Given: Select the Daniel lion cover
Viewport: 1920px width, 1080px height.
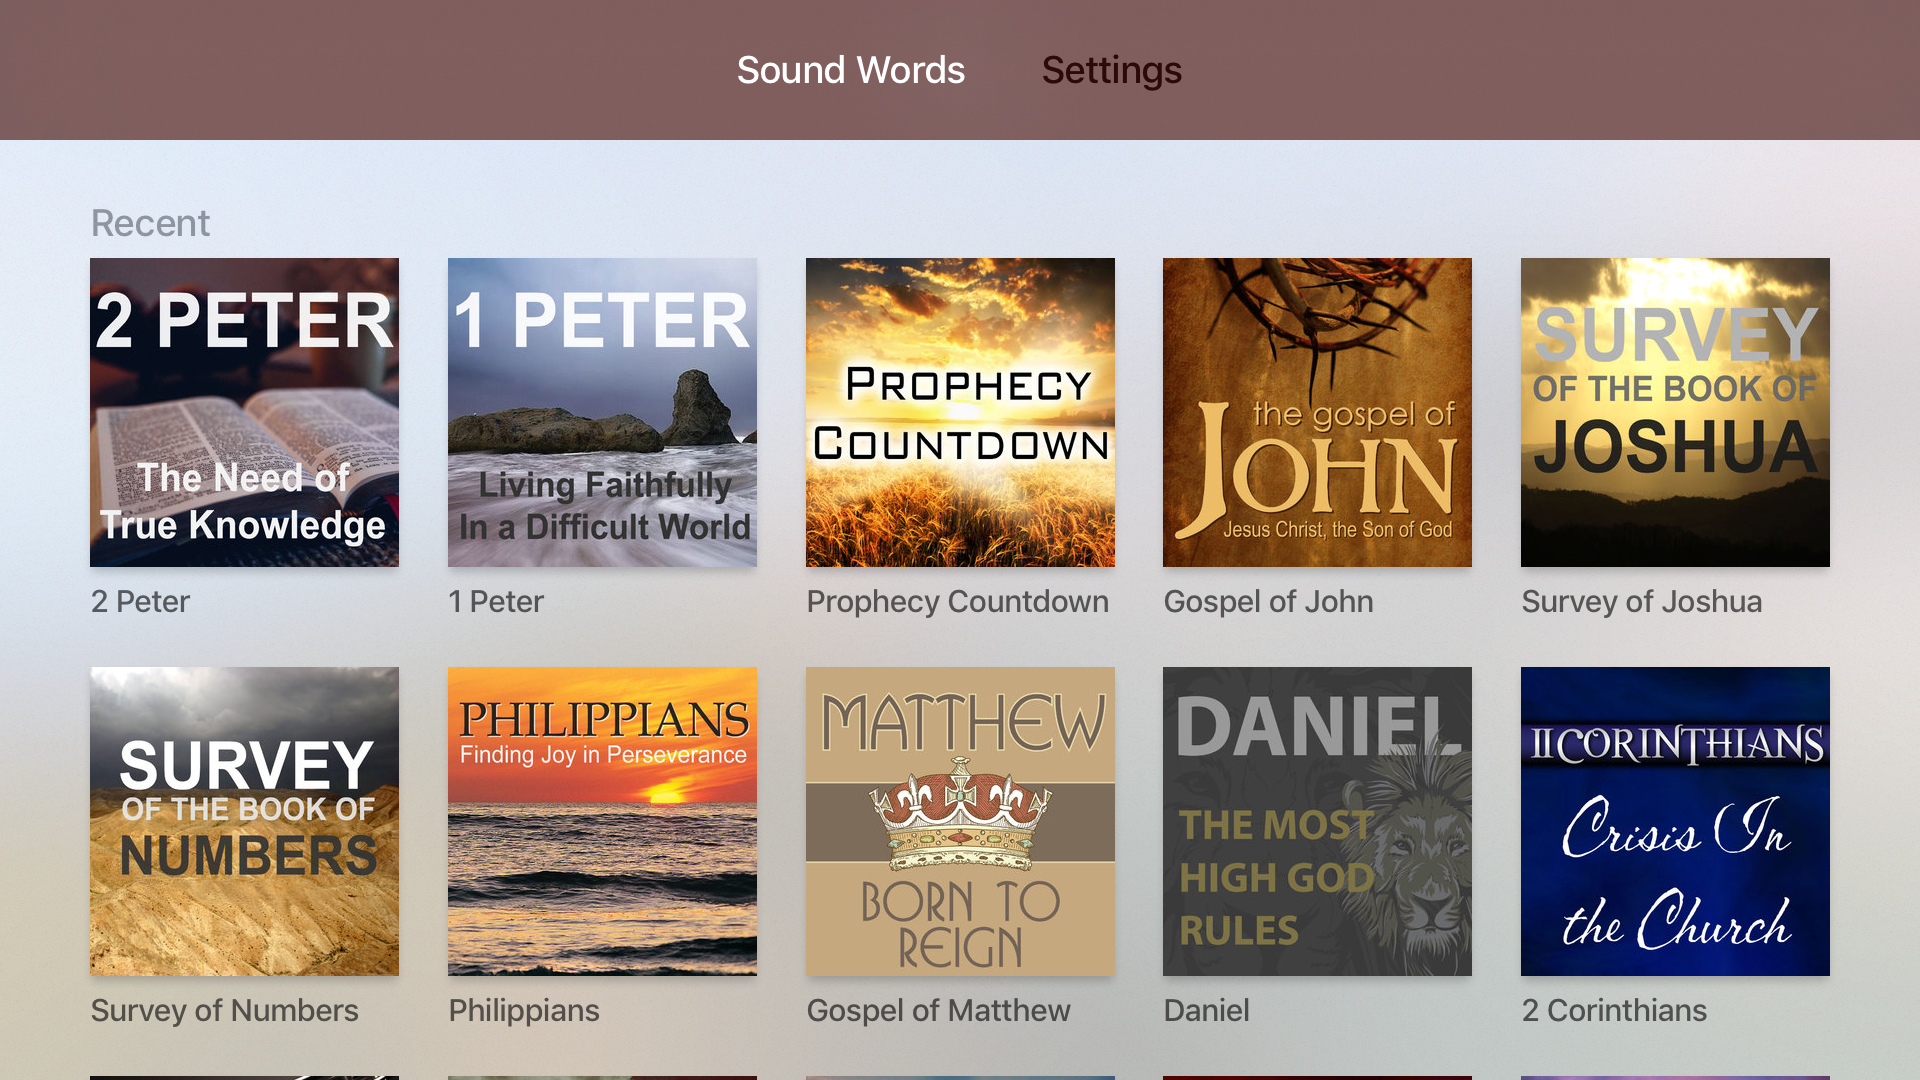Looking at the screenshot, I should pos(1317,821).
